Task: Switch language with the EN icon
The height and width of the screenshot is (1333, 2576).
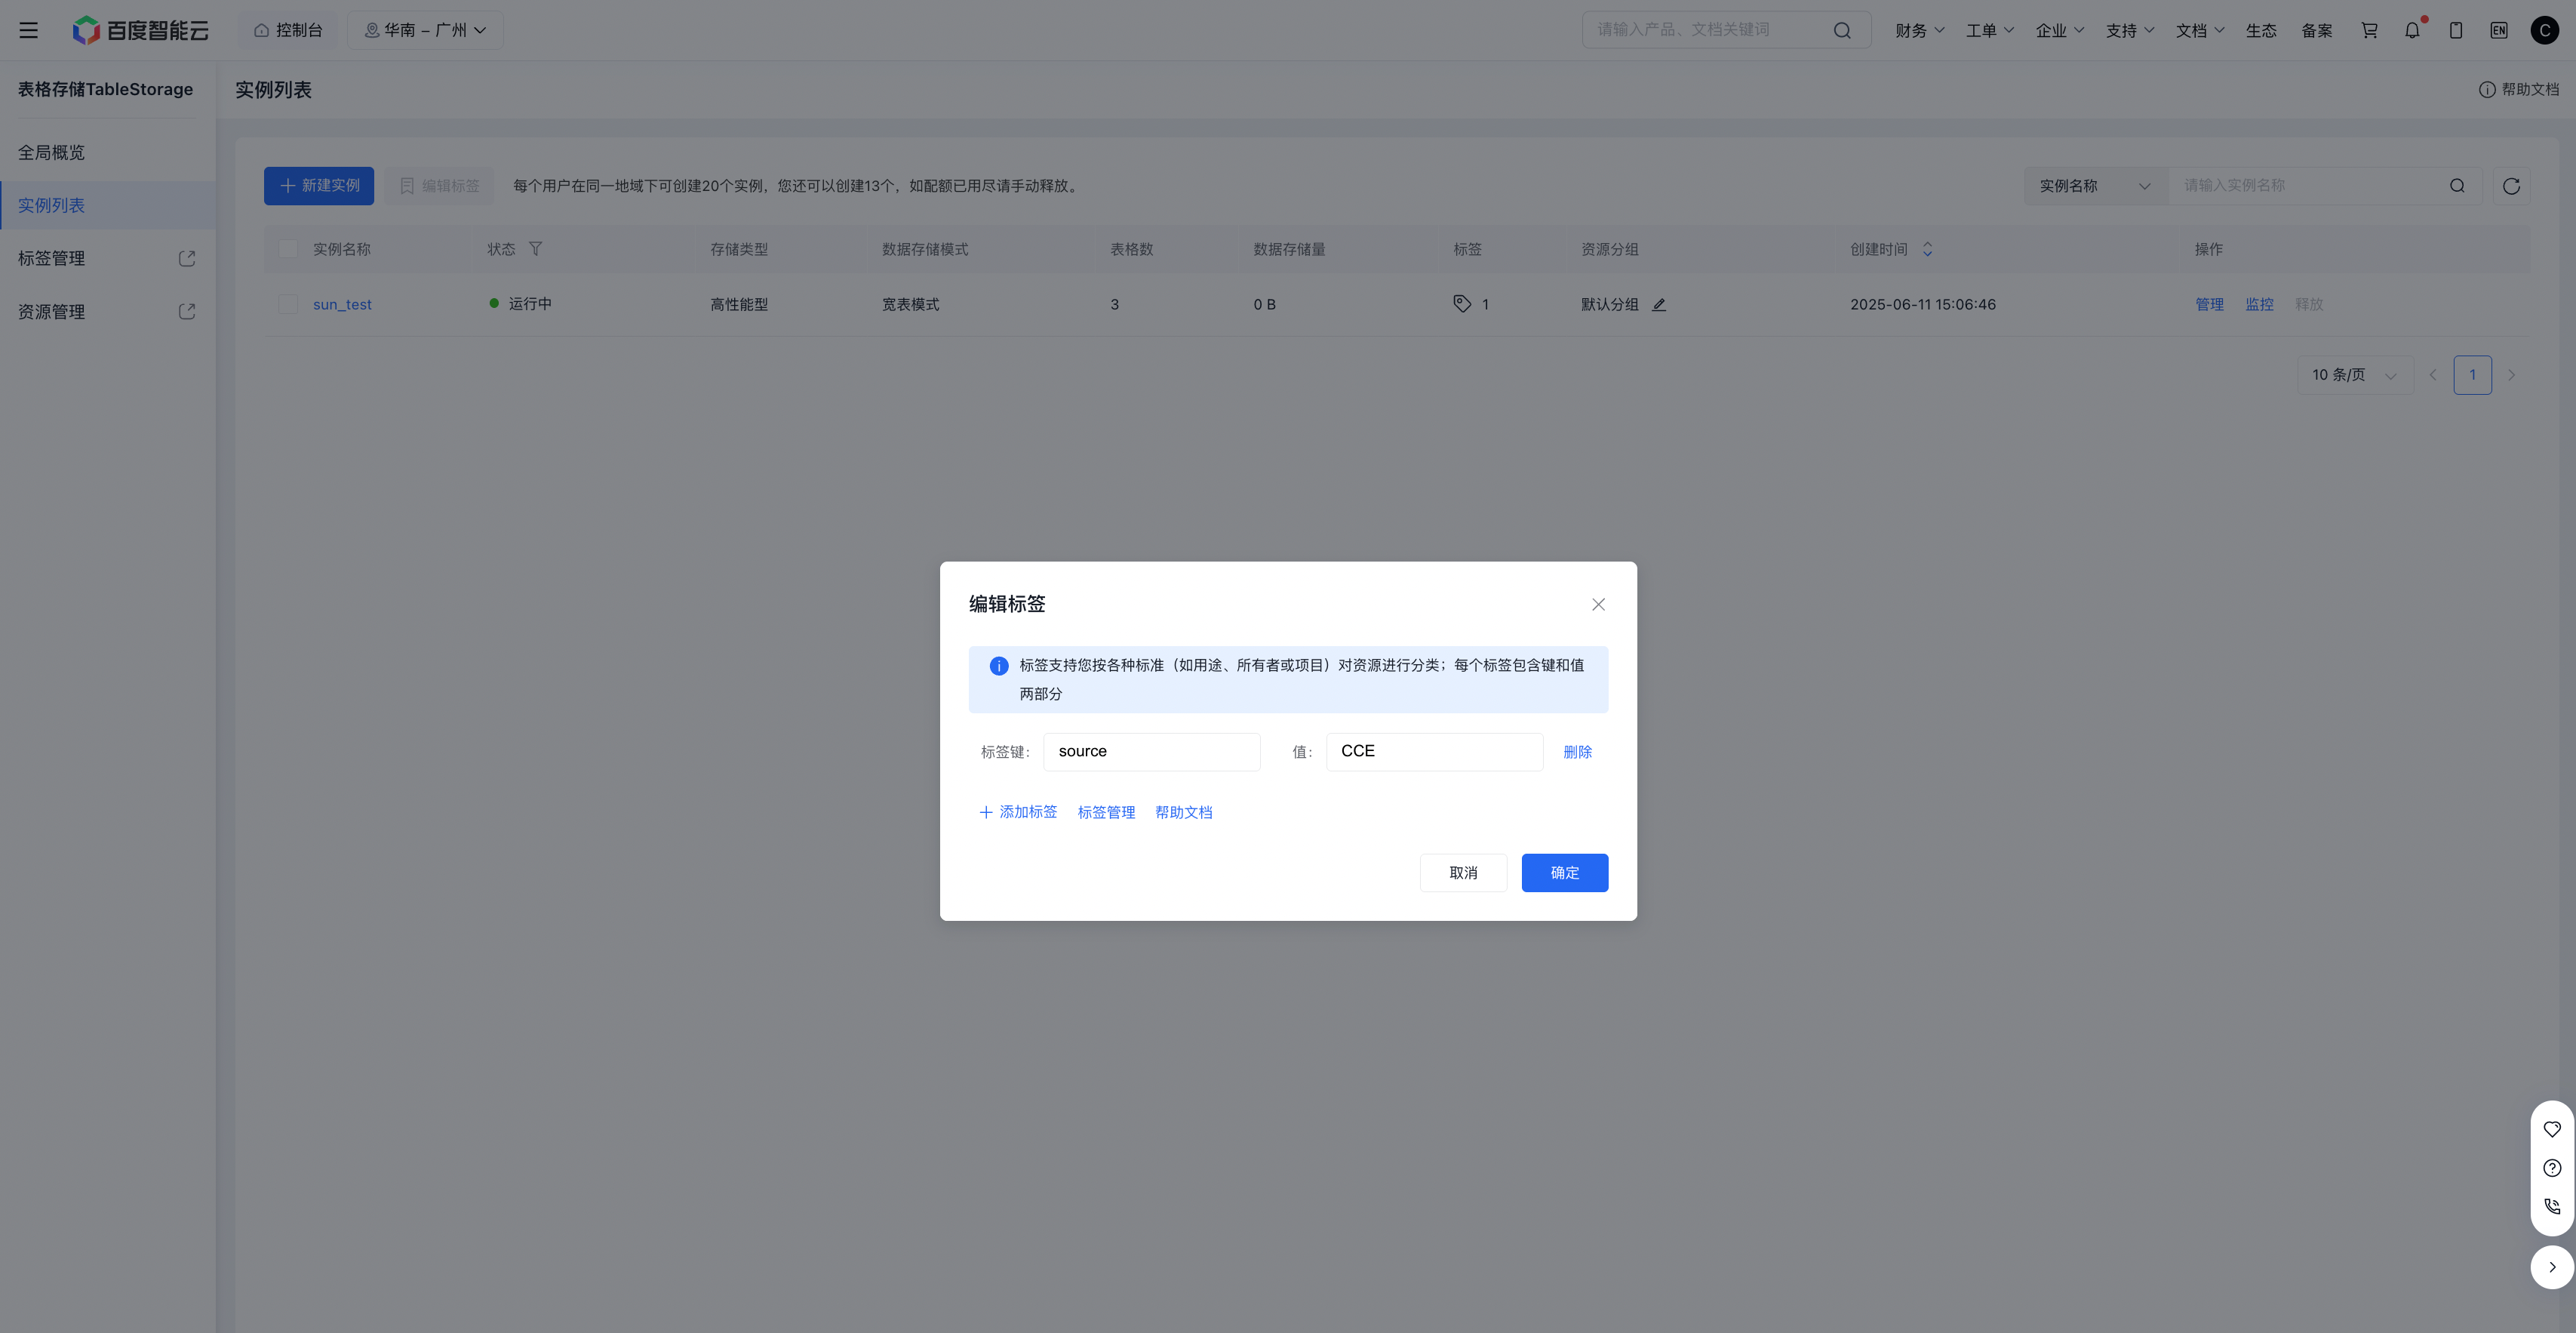Action: coord(2498,30)
